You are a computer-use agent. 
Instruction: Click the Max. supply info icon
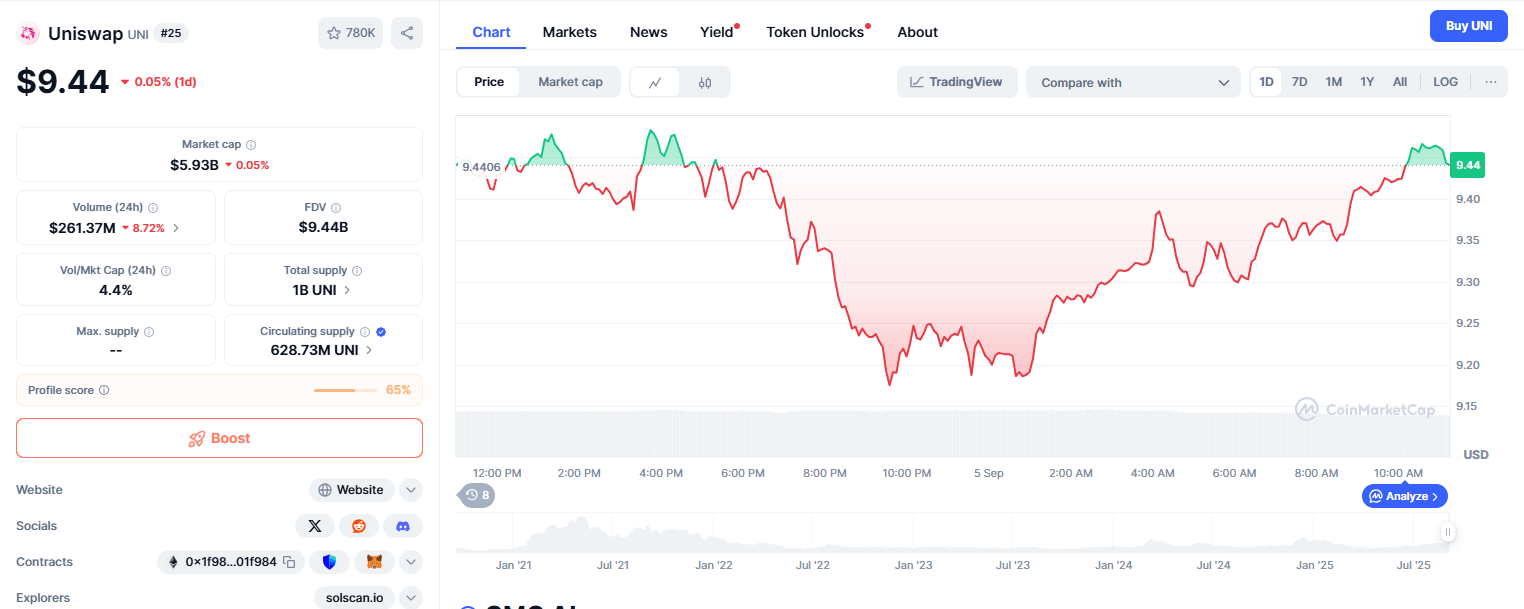149,332
